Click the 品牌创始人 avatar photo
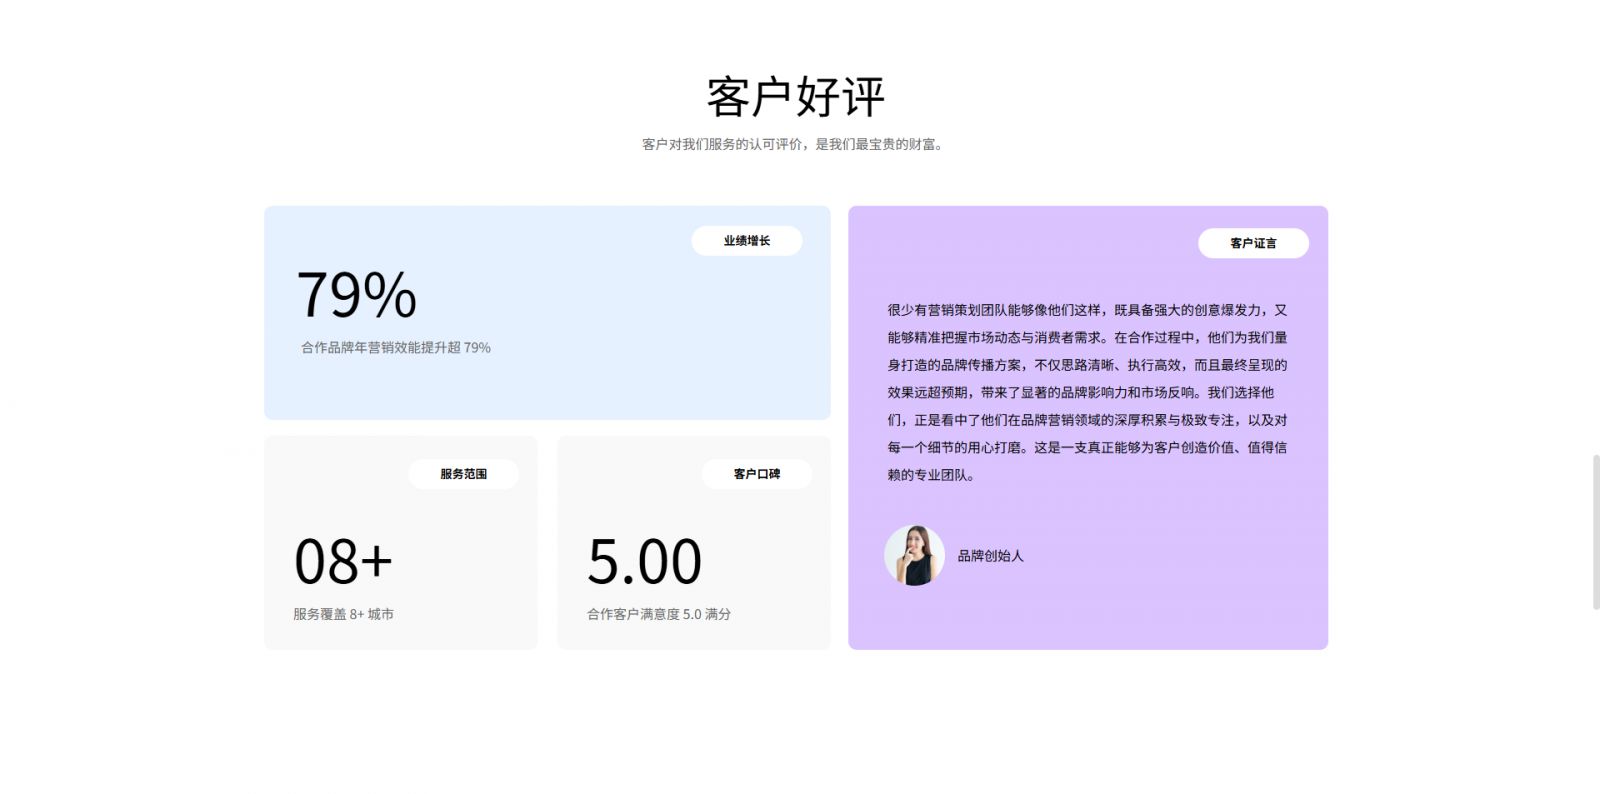 [914, 555]
